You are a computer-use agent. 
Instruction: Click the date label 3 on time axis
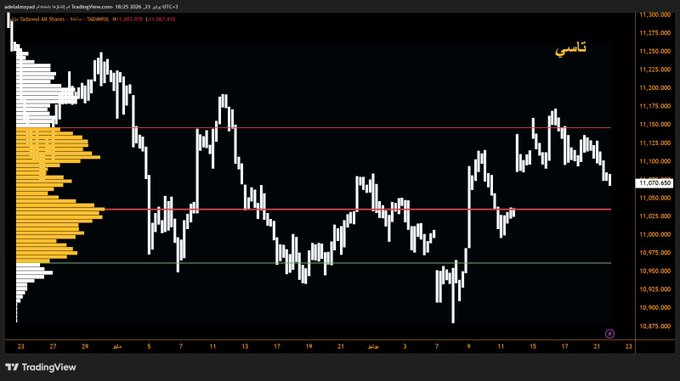click(x=405, y=346)
